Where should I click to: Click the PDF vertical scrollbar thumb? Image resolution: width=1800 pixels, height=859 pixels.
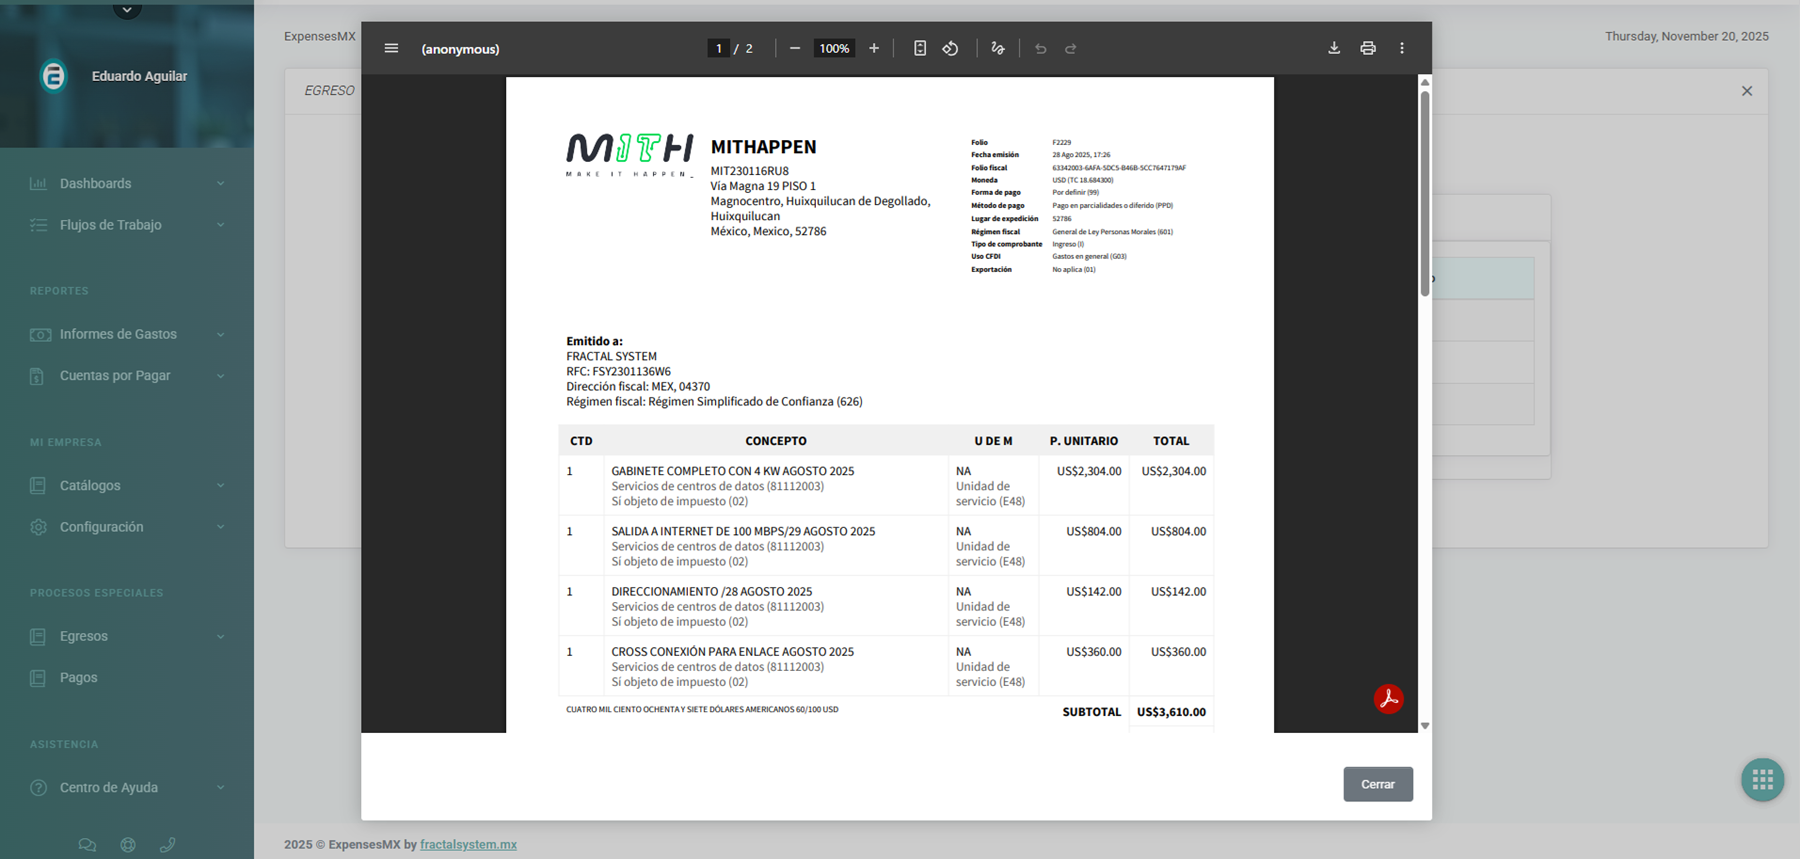point(1425,193)
